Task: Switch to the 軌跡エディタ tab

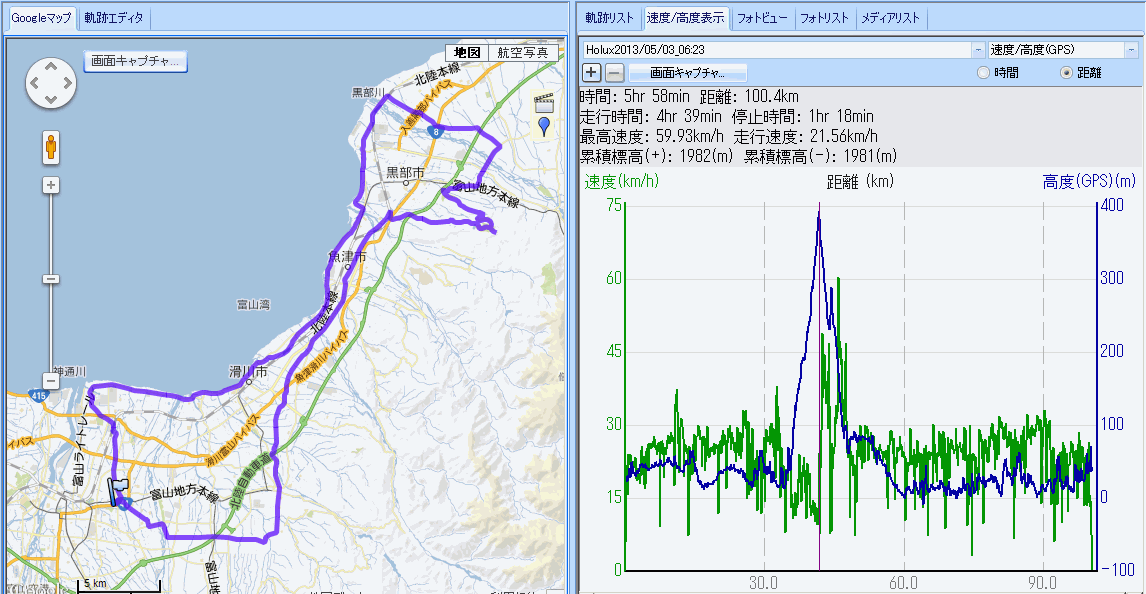Action: click(x=114, y=18)
